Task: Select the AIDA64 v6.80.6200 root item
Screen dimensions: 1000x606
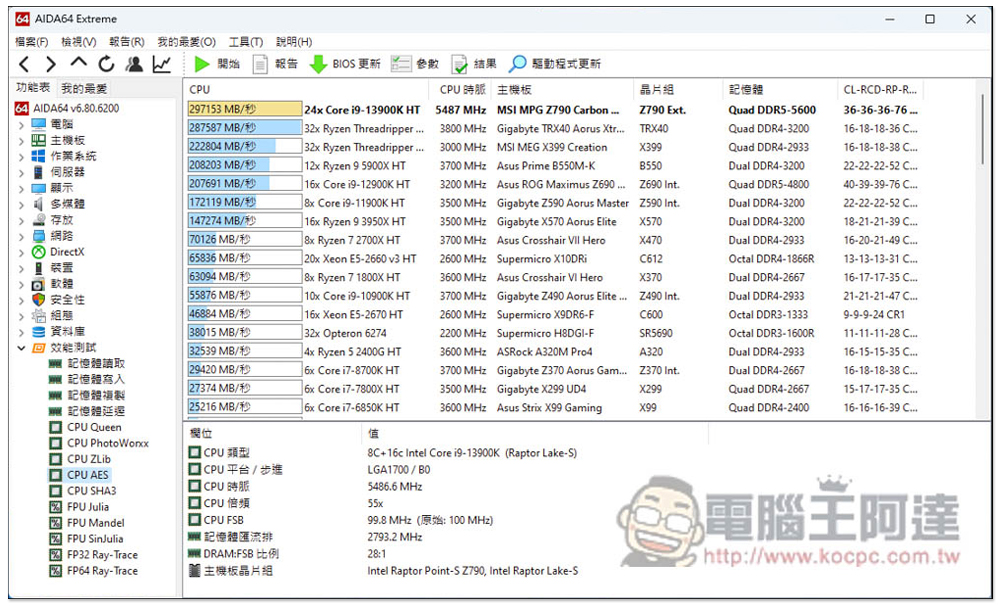Action: point(67,108)
